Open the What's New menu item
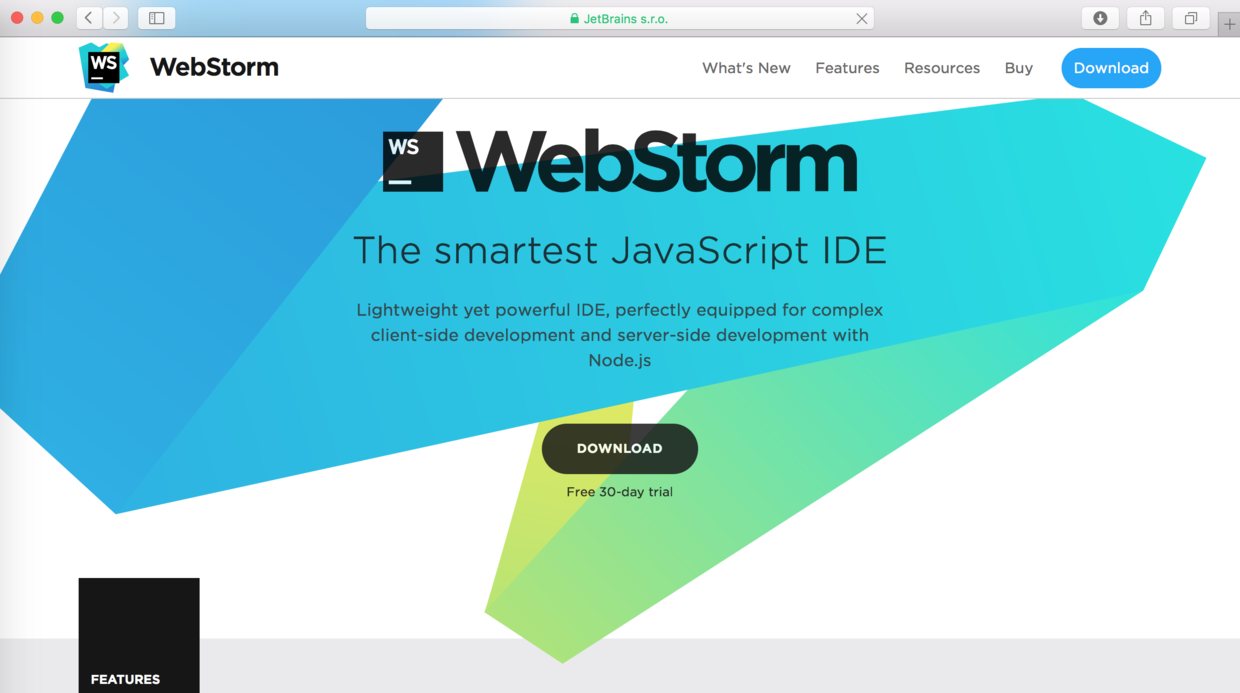The width and height of the screenshot is (1240, 693). click(x=746, y=68)
